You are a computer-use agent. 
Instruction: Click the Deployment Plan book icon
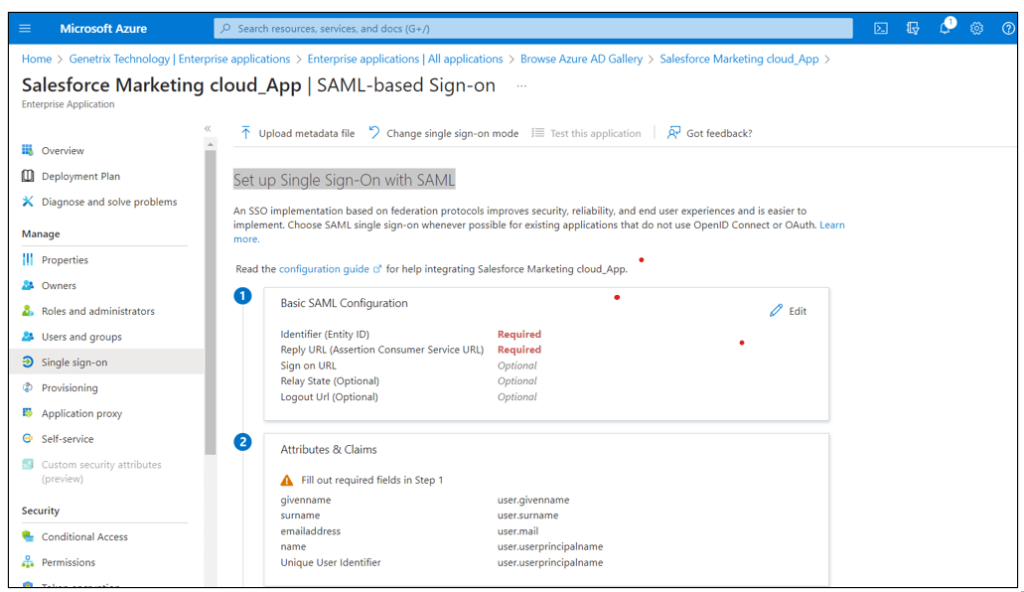[27, 176]
